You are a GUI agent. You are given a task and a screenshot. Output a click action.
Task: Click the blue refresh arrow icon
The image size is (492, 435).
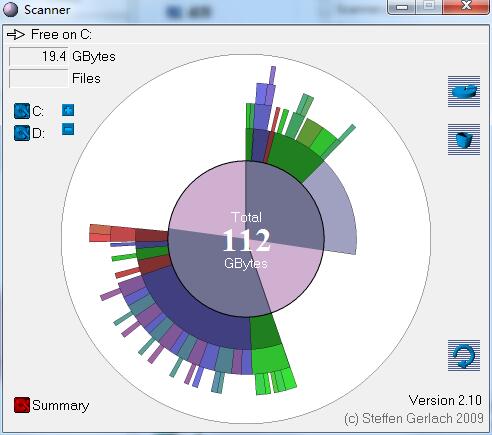tap(464, 355)
